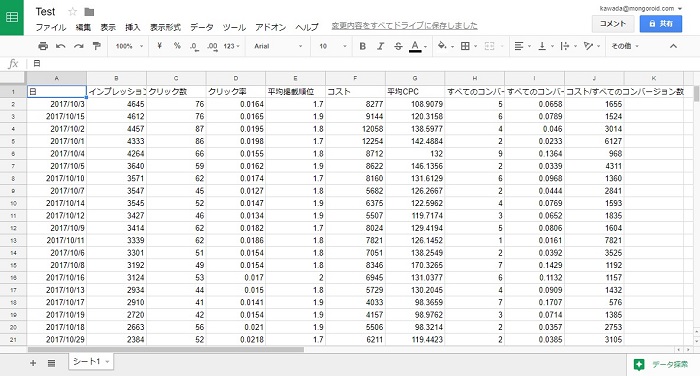Select the paint format roller icon
This screenshot has width=700, height=376.
(96, 46)
